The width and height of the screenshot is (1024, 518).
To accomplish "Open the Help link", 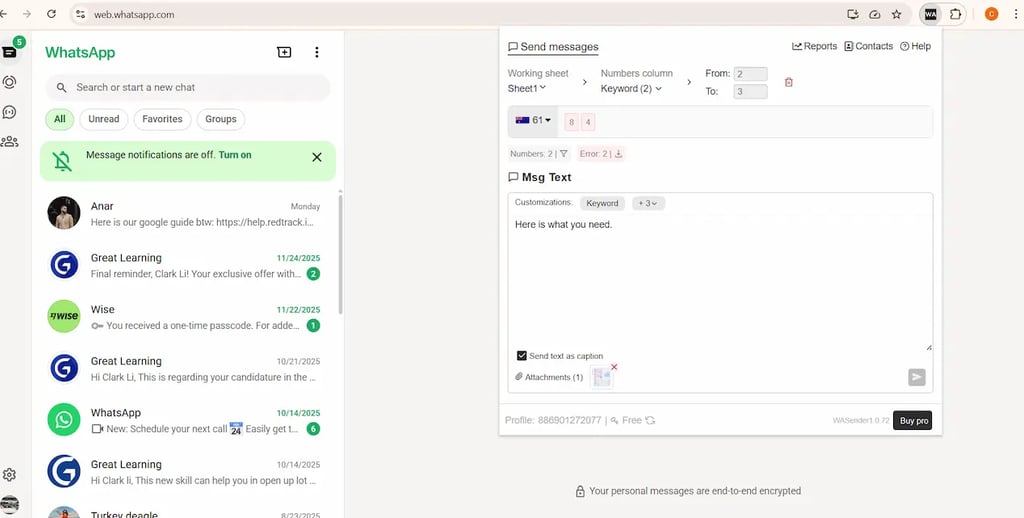I will click(916, 46).
